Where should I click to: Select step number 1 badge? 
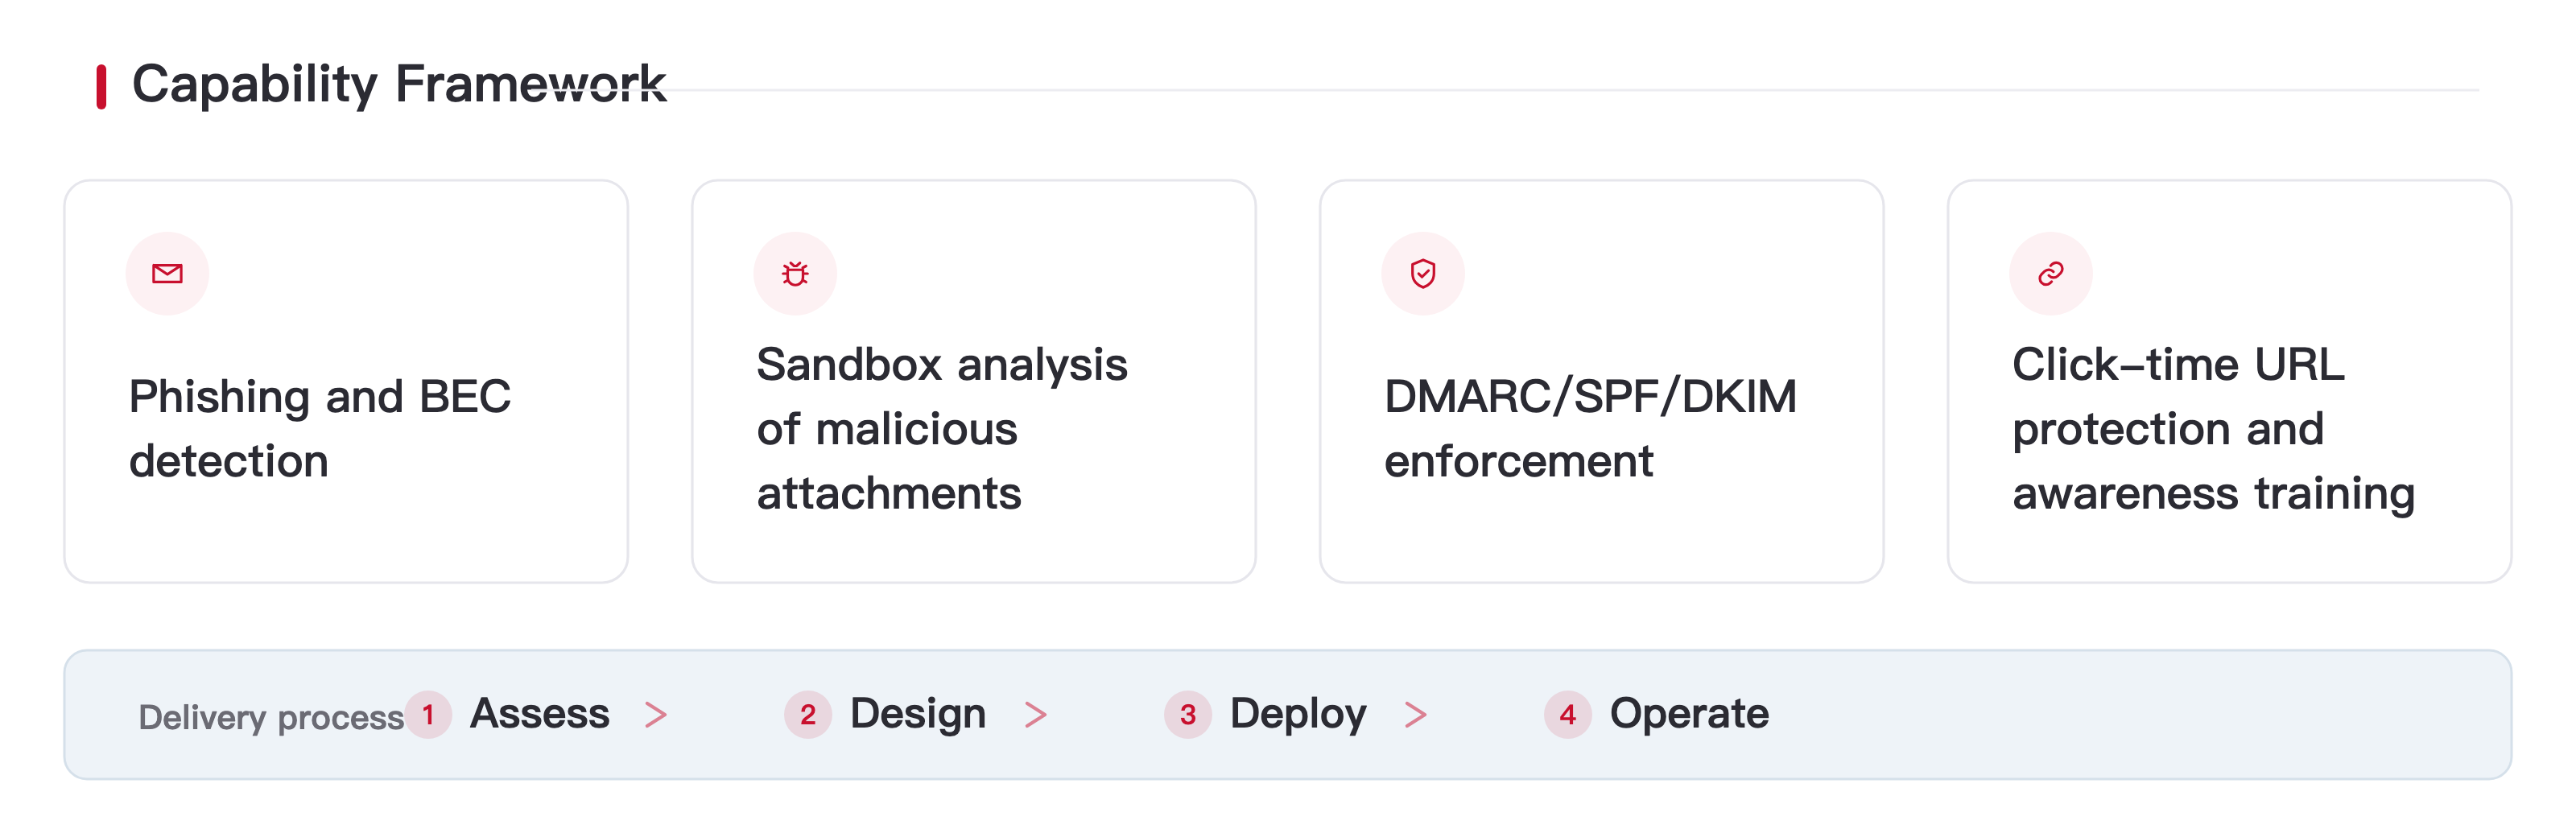click(428, 715)
